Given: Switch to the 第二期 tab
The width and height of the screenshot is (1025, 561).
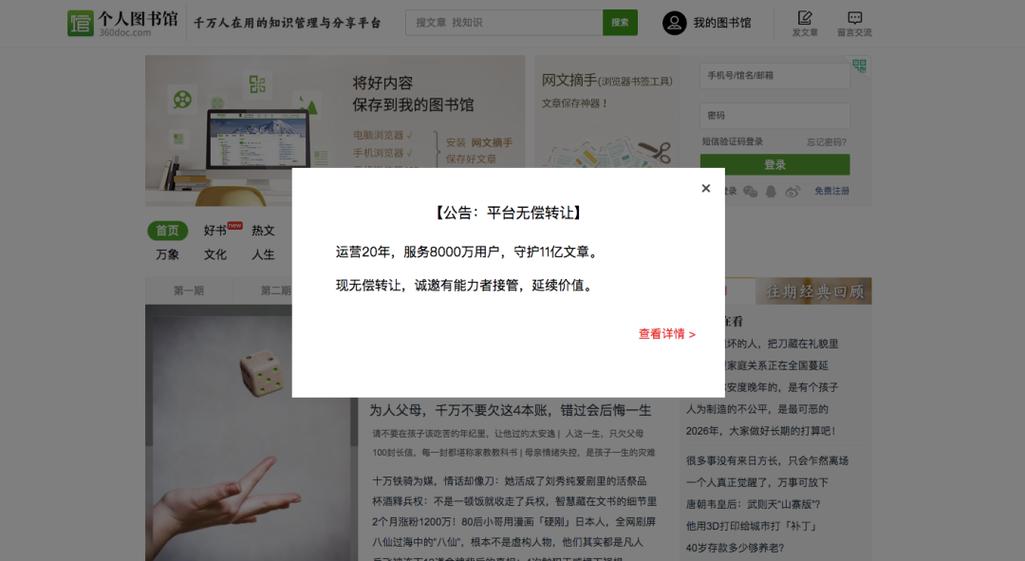Looking at the screenshot, I should pos(275,290).
